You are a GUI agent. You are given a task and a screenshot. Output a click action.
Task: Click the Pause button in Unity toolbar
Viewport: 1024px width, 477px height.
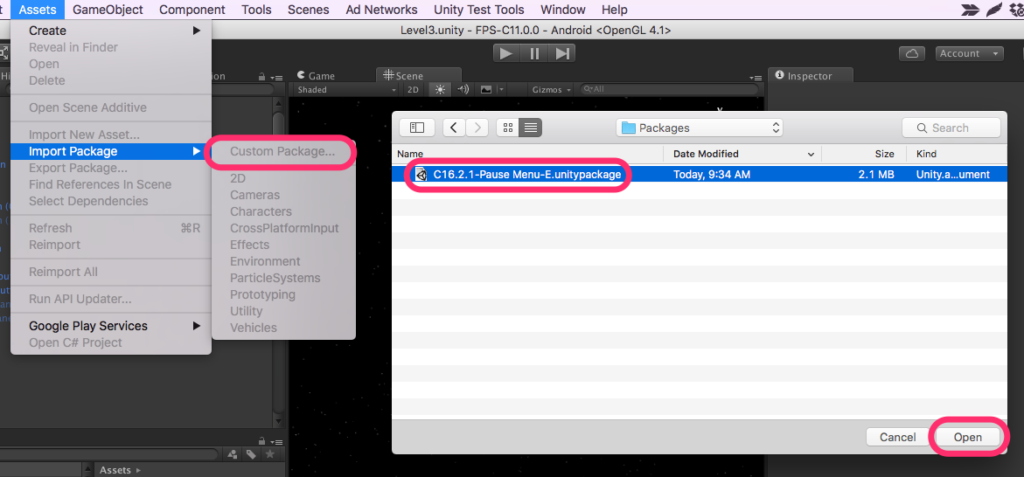[x=534, y=54]
